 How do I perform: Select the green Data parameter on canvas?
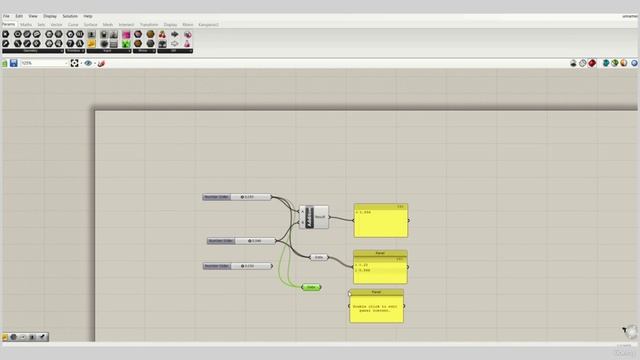(x=311, y=287)
